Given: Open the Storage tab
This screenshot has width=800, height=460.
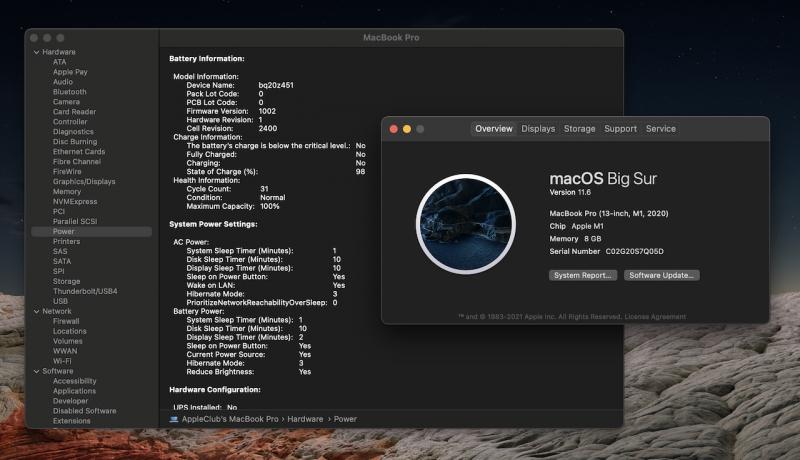Looking at the screenshot, I should pos(579,129).
